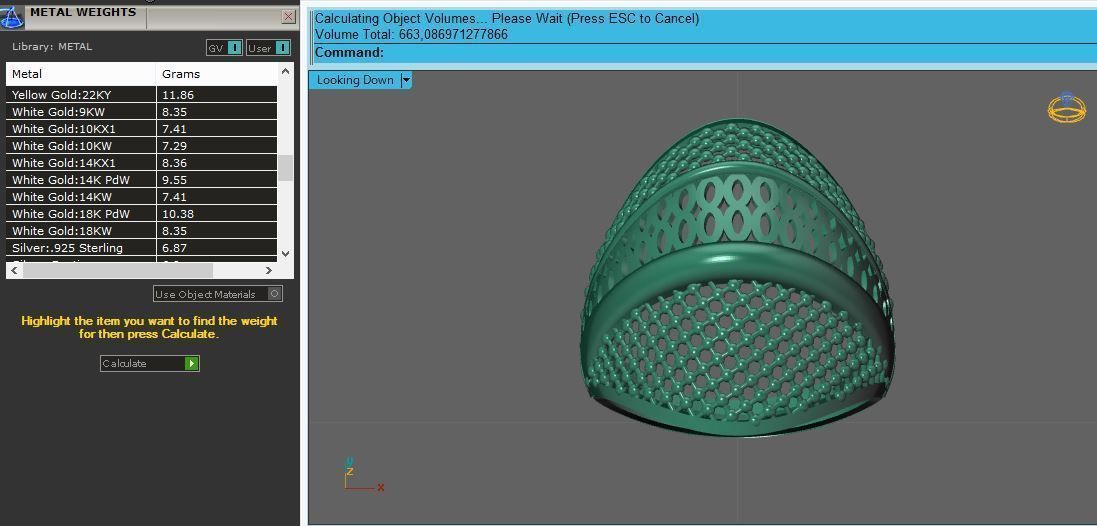Screen dimensions: 1097x526
Task: Click the orange ring icon in viewport
Action: pyautogui.click(x=1066, y=108)
